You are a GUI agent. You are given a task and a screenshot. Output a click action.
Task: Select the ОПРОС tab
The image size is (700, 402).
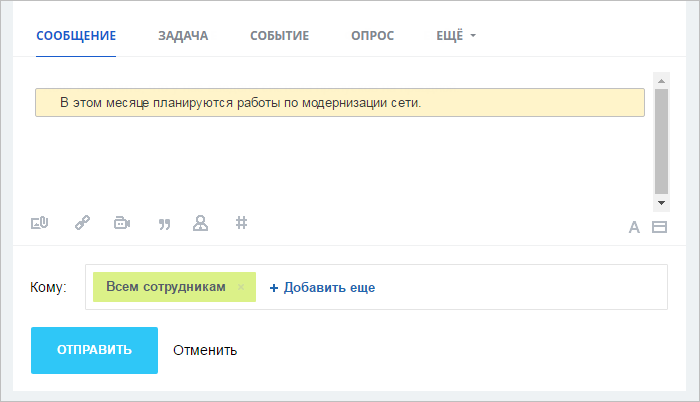(x=372, y=36)
